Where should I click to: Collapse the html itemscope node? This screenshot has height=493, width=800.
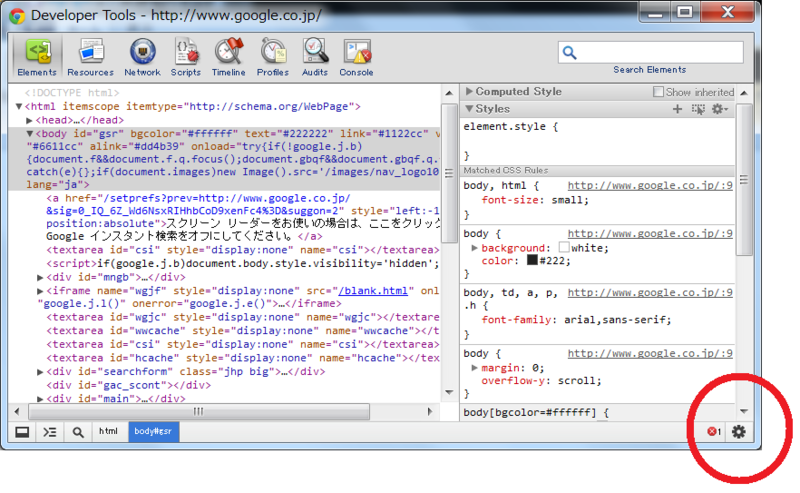[x=19, y=107]
